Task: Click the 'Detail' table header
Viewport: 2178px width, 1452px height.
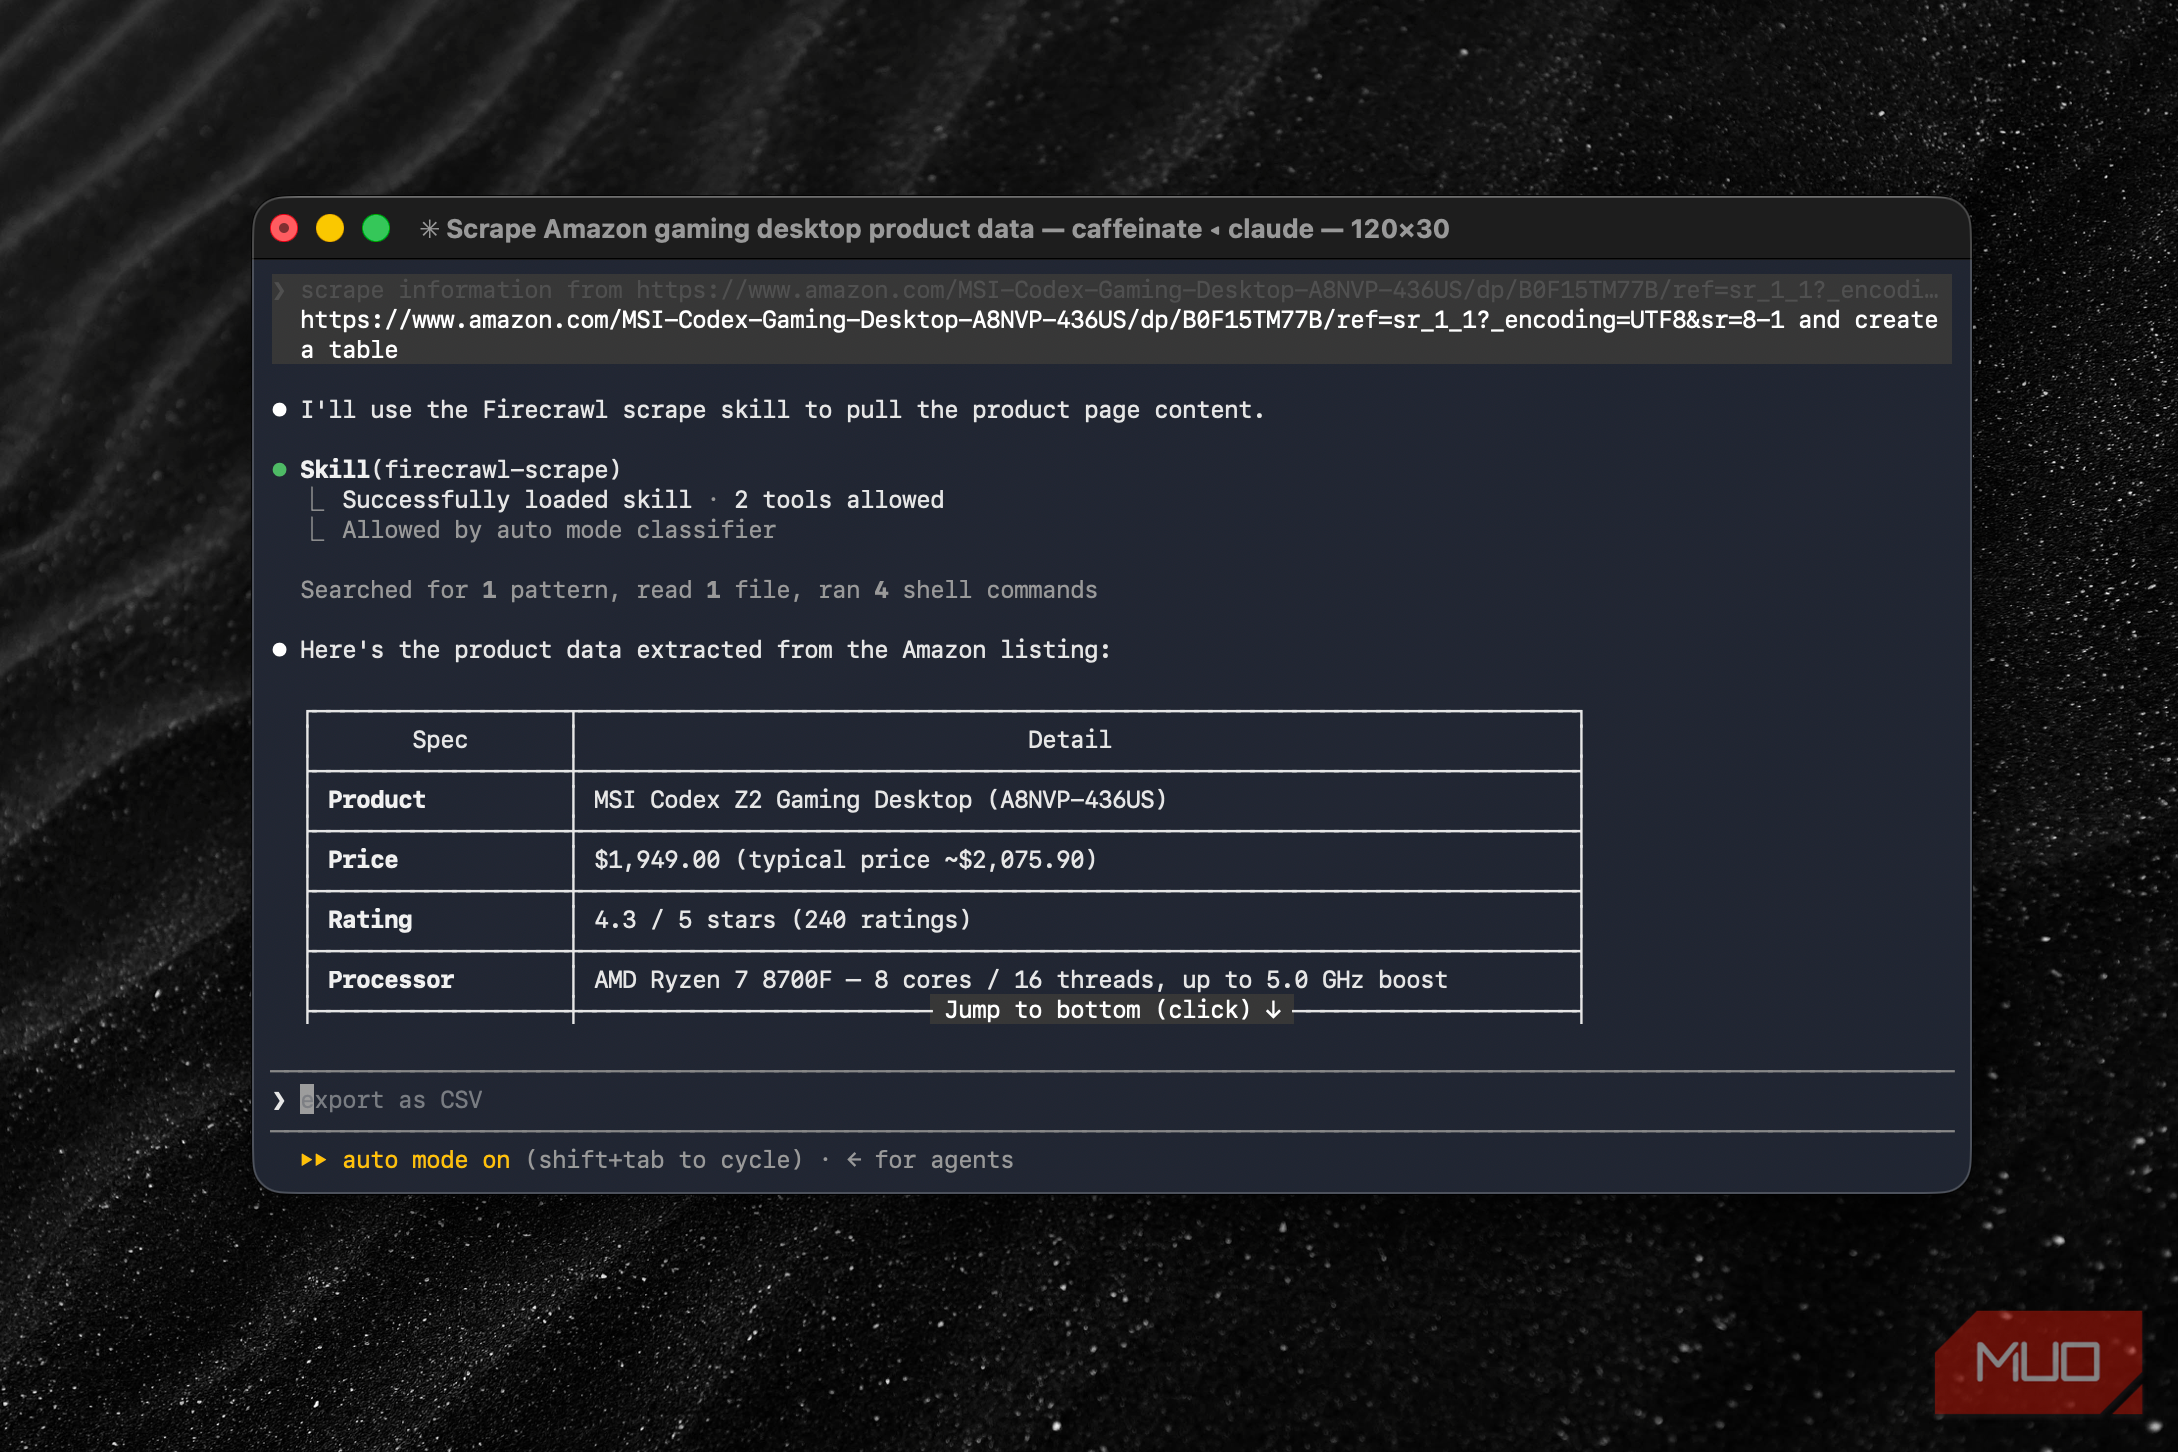Action: tap(1070, 740)
